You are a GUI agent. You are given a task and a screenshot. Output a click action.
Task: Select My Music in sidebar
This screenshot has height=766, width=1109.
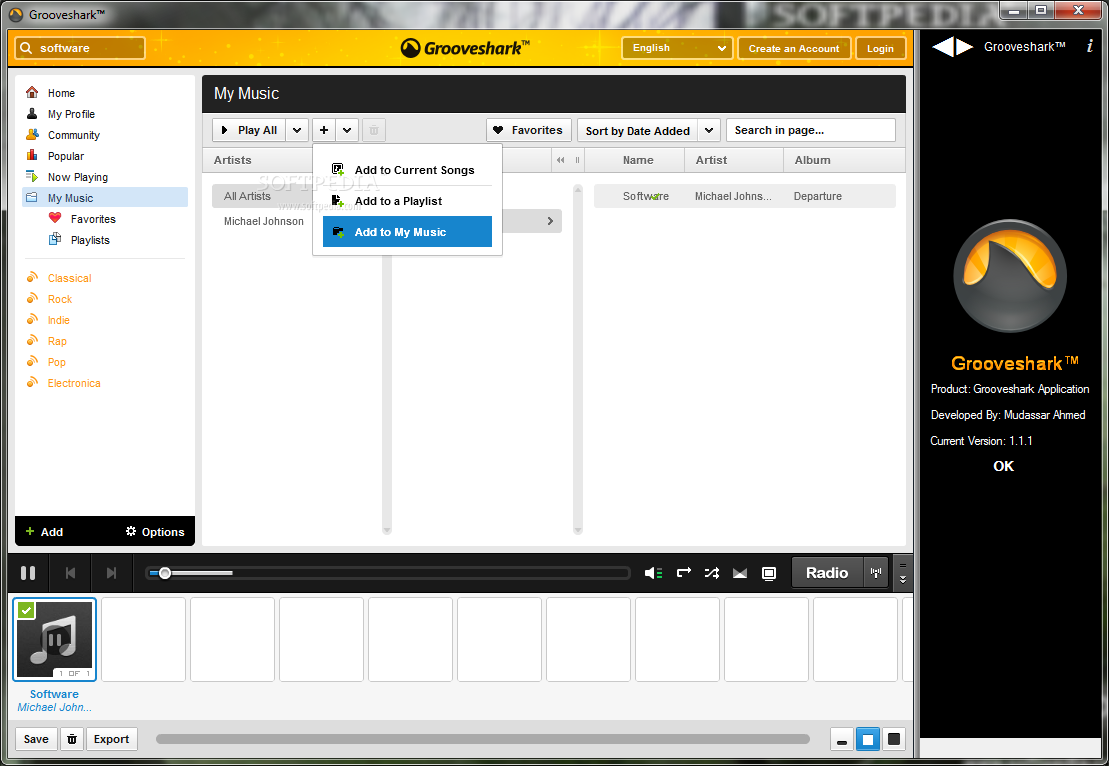coord(105,198)
